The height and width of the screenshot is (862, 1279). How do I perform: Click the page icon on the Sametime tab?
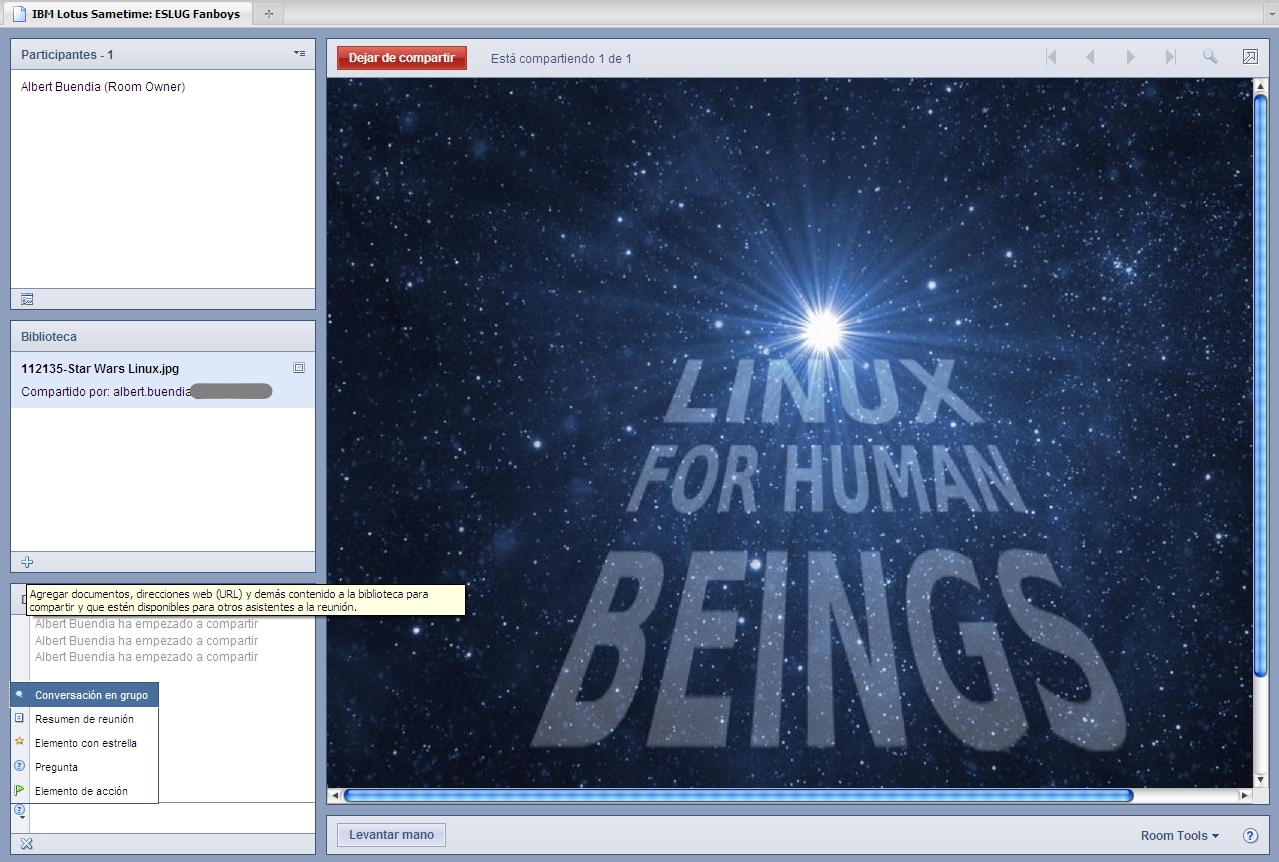18,14
